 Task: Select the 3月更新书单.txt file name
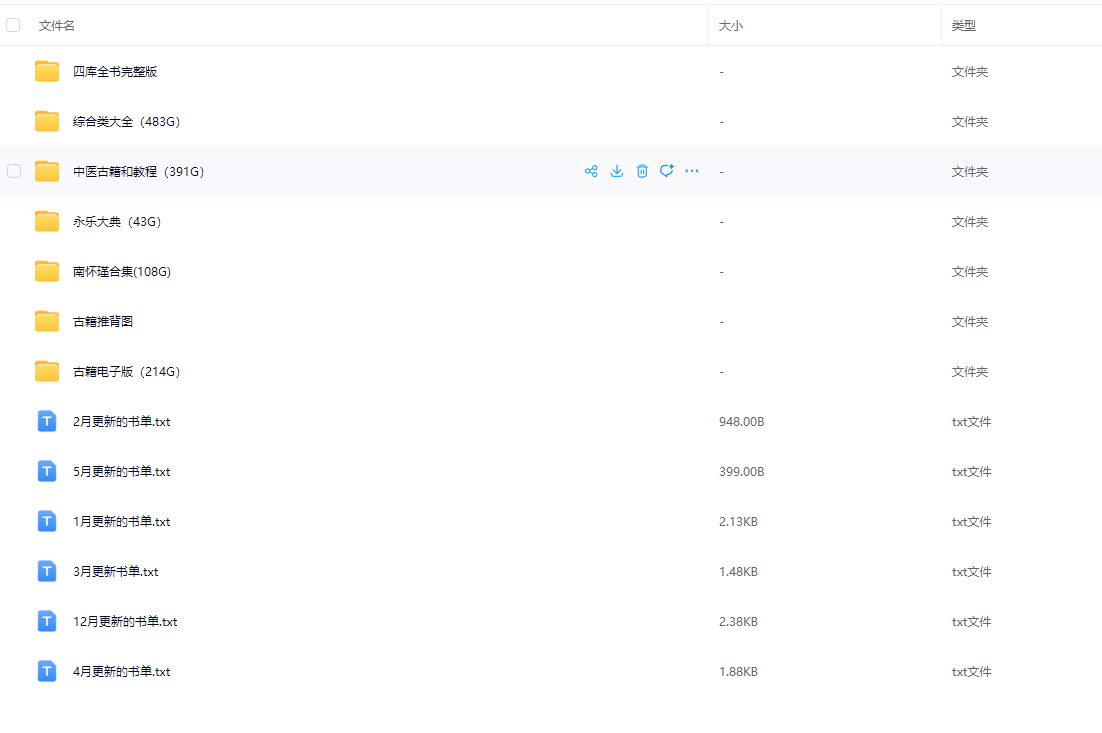point(115,572)
